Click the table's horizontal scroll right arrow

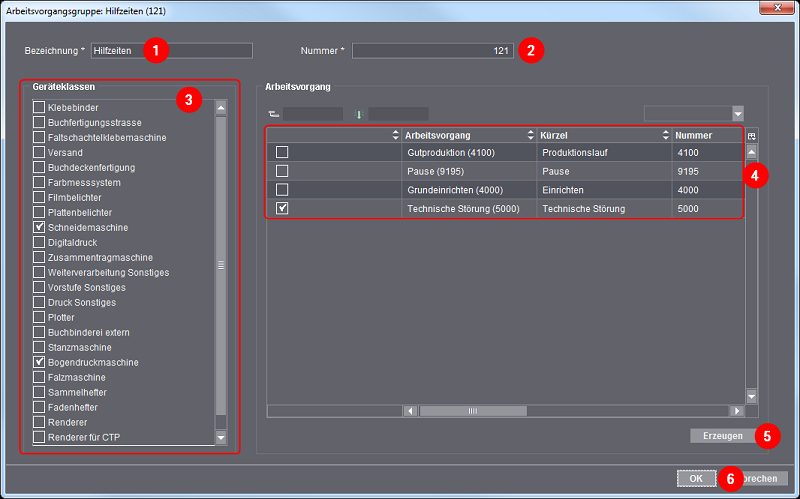pos(737,410)
